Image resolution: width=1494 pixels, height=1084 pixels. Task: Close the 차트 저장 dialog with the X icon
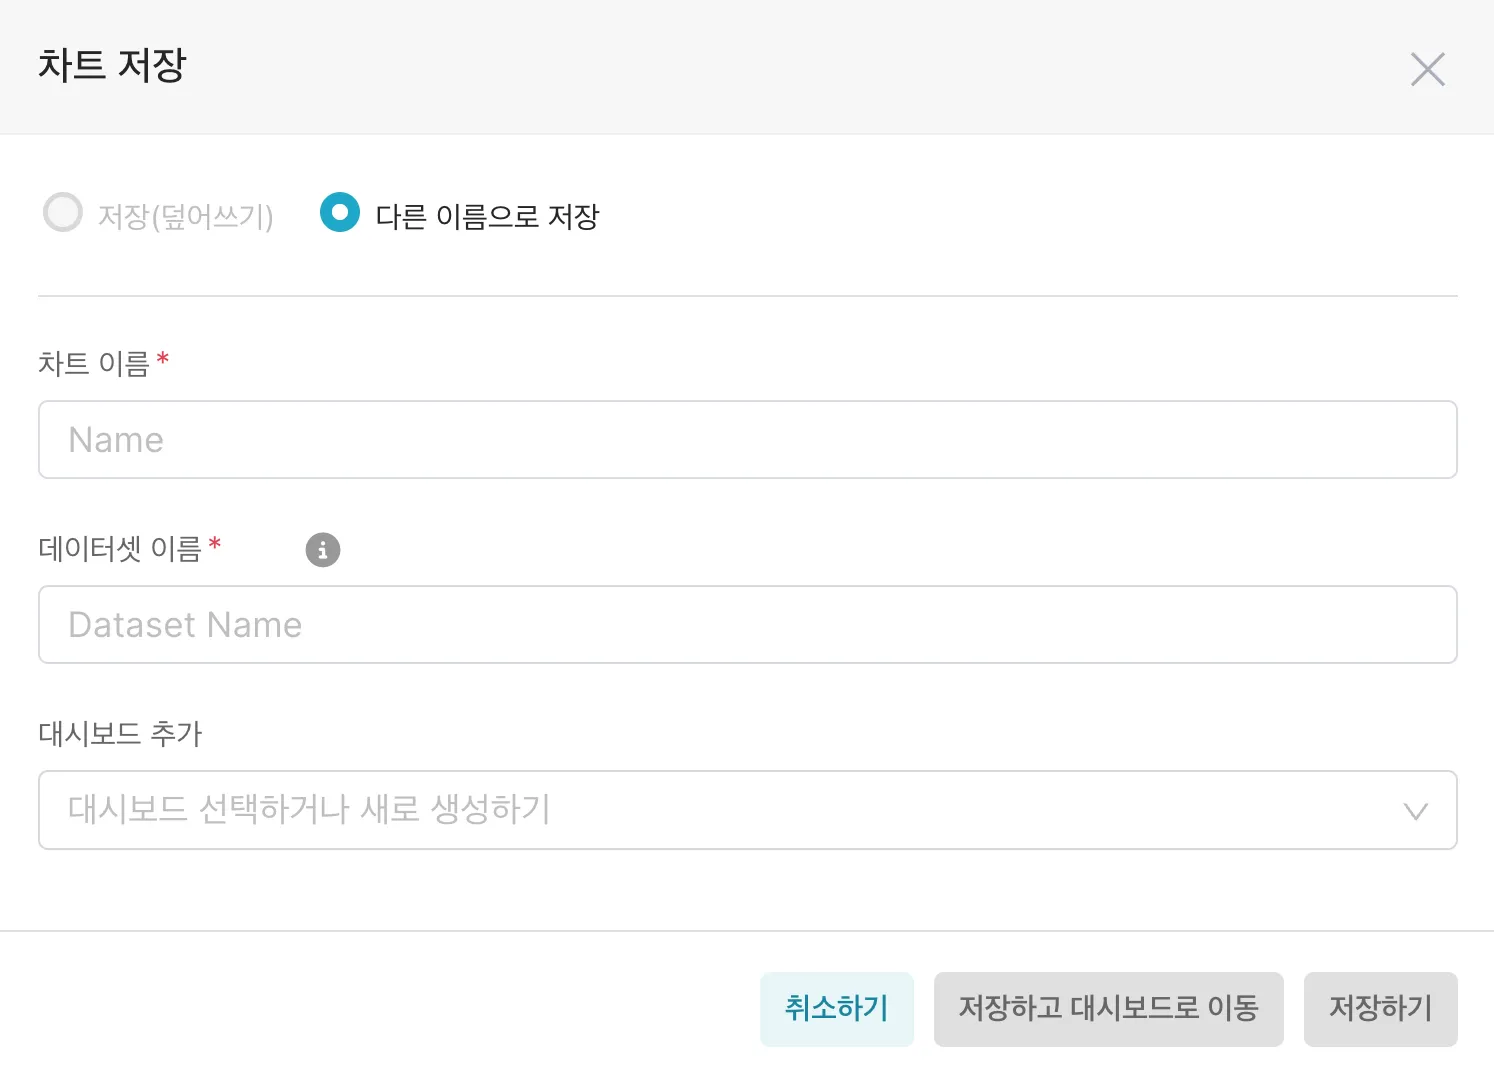coord(1427,69)
